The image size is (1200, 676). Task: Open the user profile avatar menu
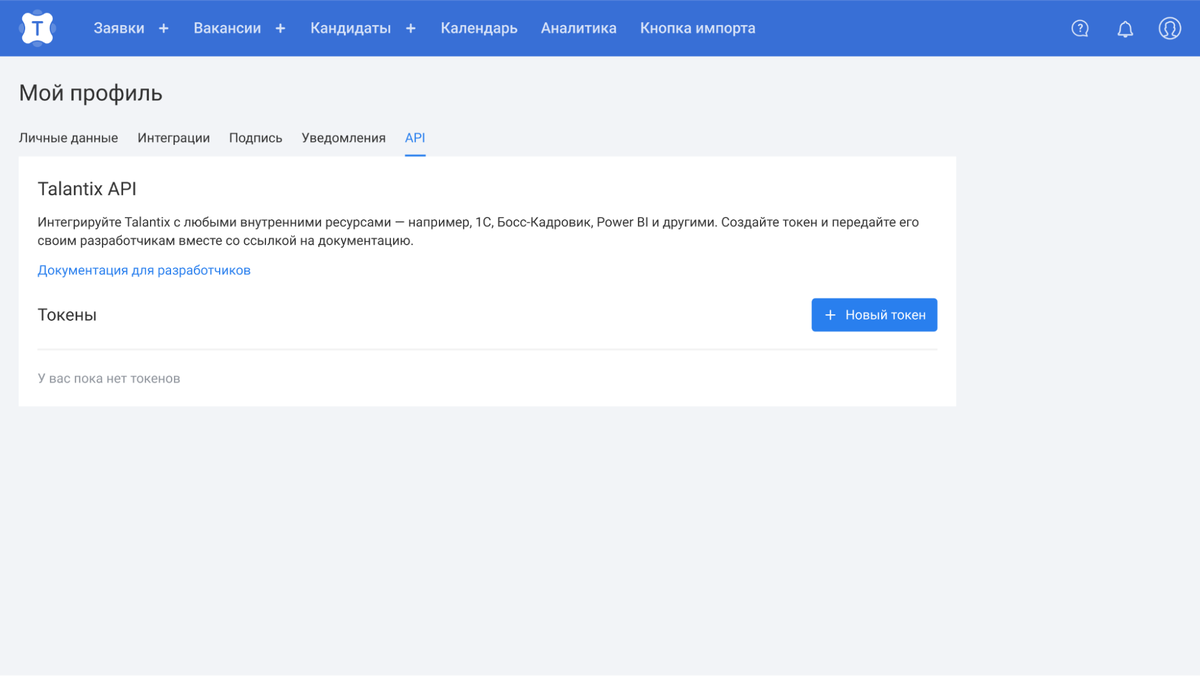pyautogui.click(x=1169, y=28)
